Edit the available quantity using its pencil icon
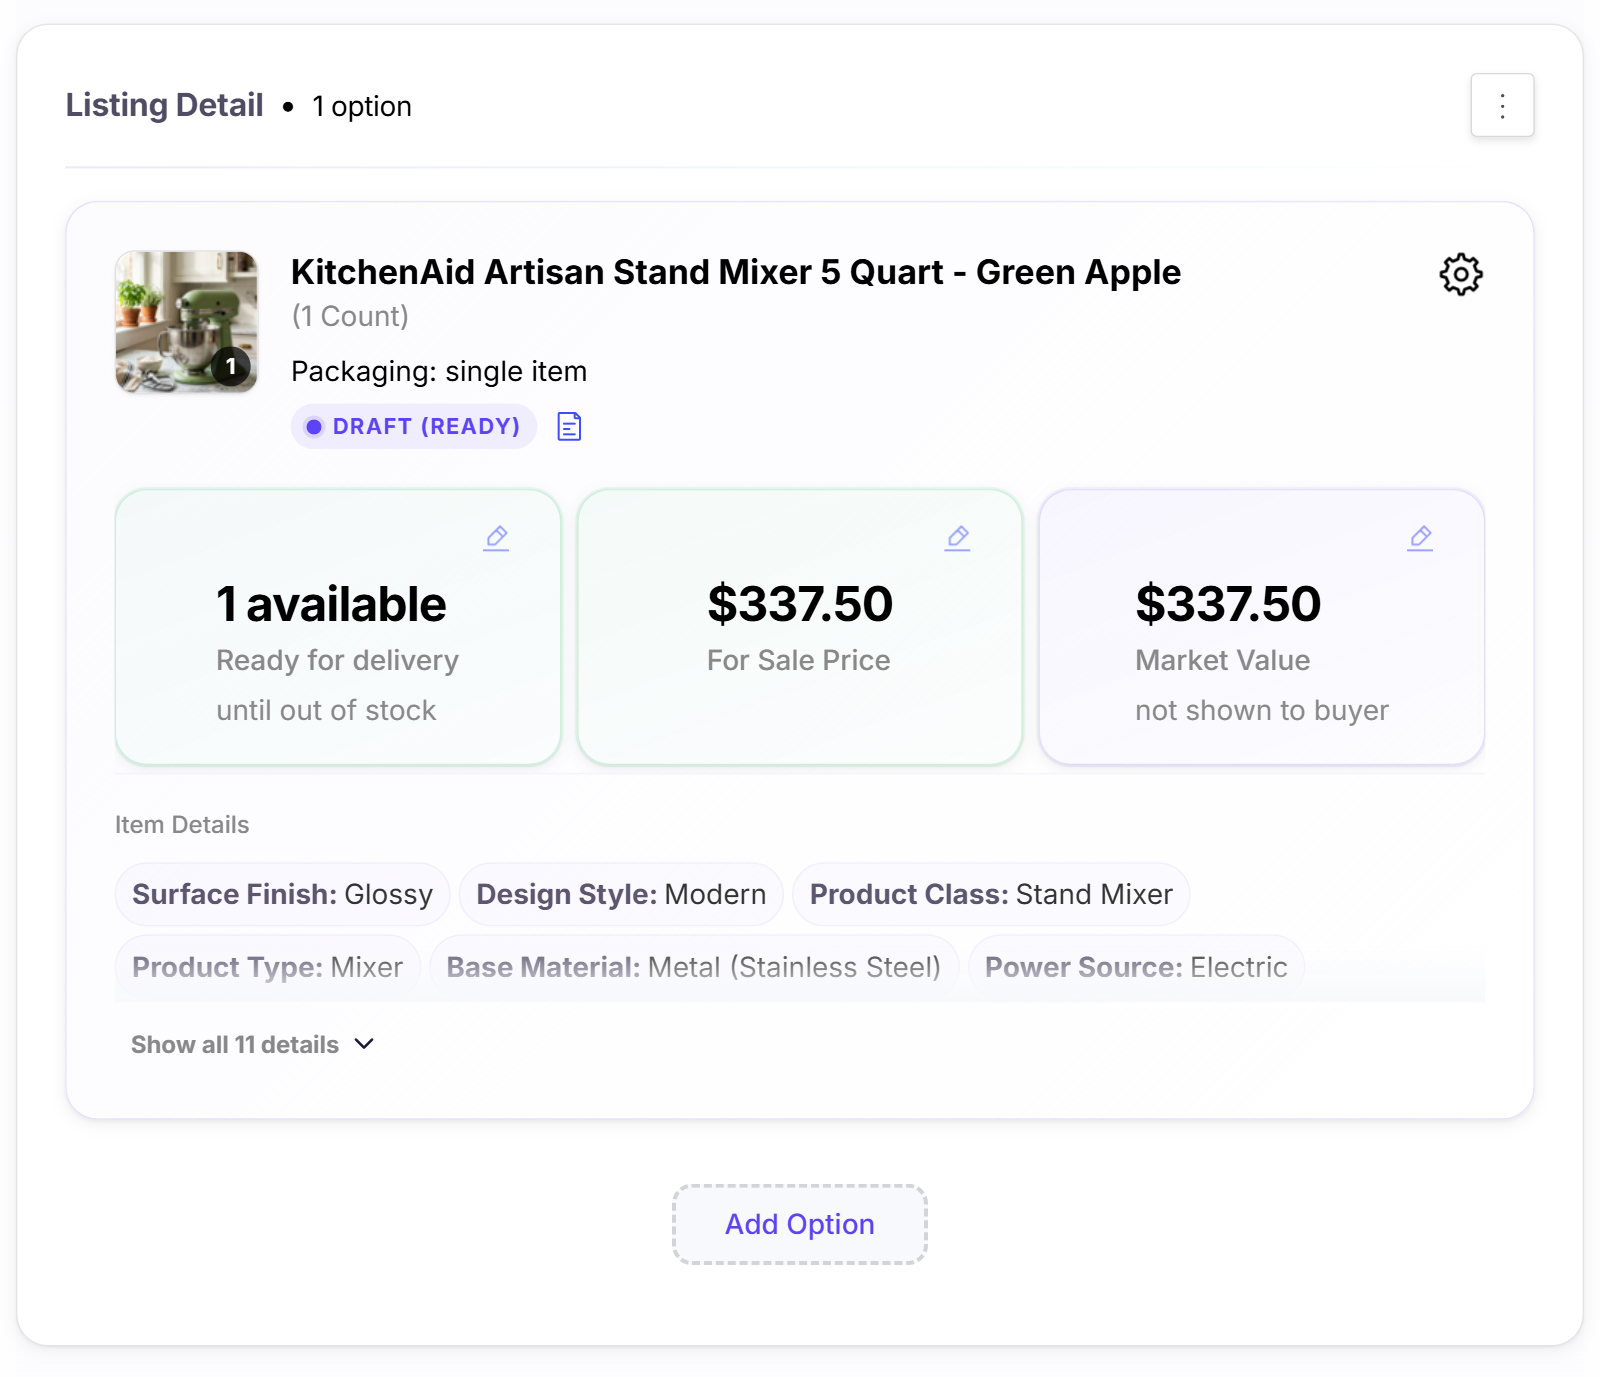The height and width of the screenshot is (1377, 1600). (x=496, y=537)
